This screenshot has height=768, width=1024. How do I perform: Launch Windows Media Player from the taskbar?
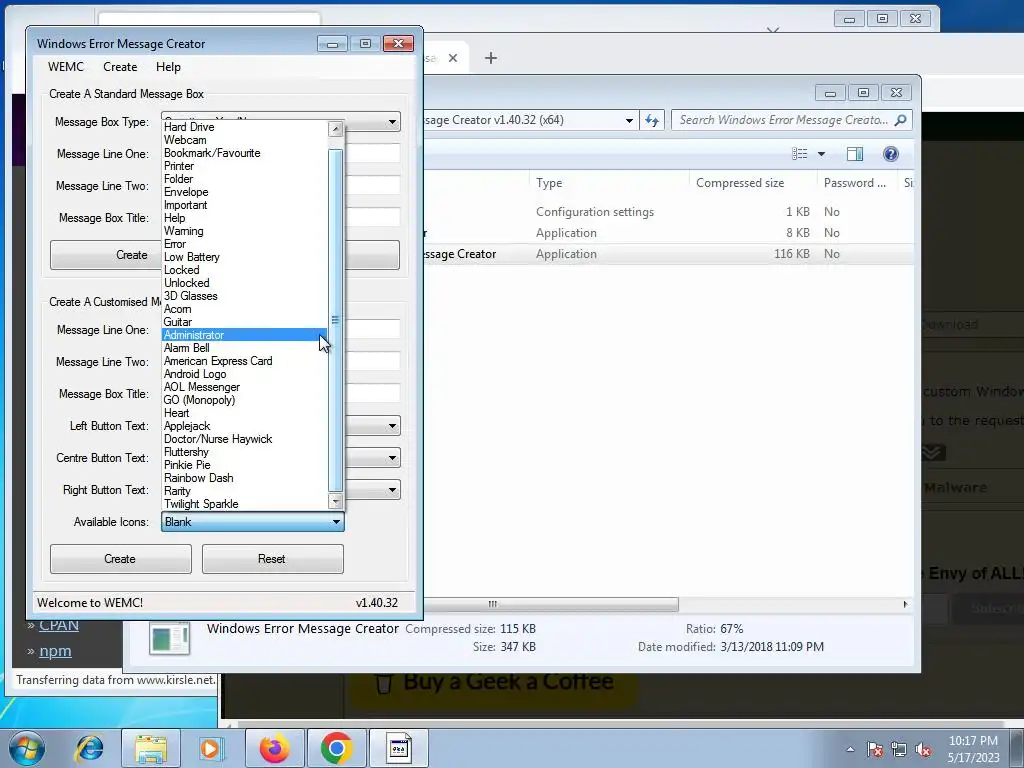pyautogui.click(x=211, y=748)
